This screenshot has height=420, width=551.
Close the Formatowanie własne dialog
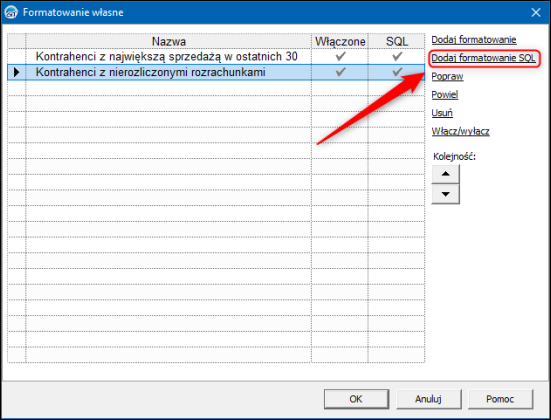[536, 12]
